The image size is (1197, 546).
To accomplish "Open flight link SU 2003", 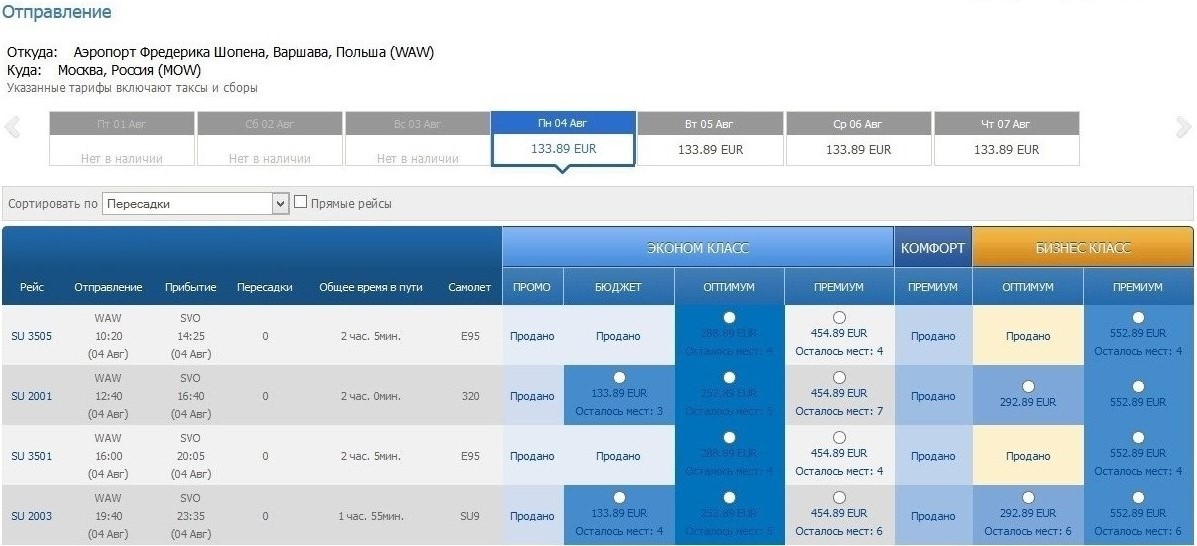I will click(31, 517).
